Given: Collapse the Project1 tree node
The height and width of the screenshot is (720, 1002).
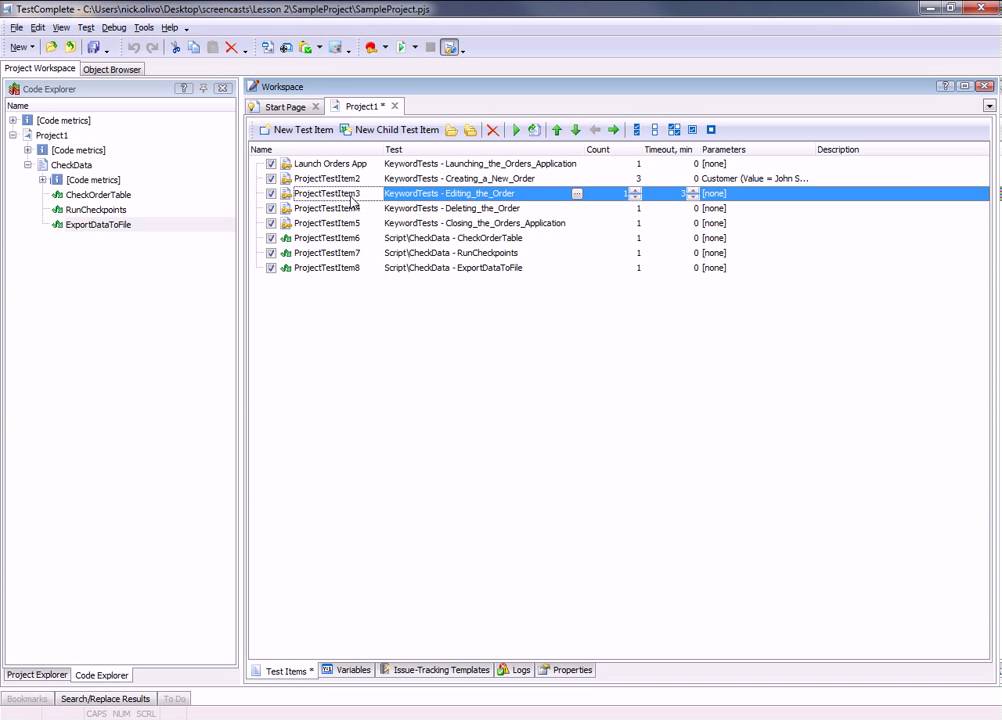Looking at the screenshot, I should tap(13, 135).
